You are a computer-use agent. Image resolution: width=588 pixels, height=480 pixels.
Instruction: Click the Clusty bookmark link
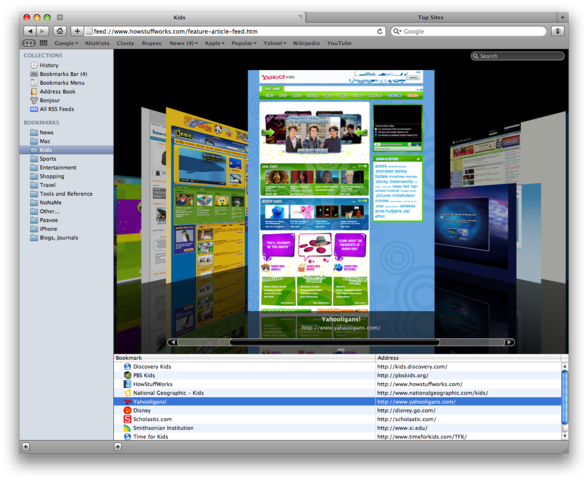pyautogui.click(x=125, y=43)
